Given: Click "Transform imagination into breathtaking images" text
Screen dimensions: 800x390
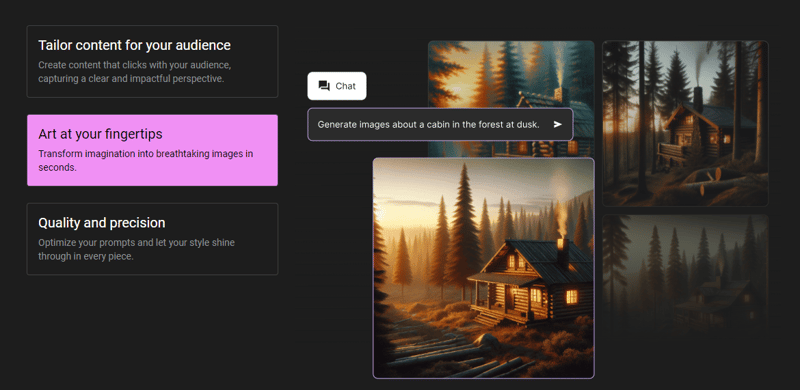Looking at the screenshot, I should 146,160.
